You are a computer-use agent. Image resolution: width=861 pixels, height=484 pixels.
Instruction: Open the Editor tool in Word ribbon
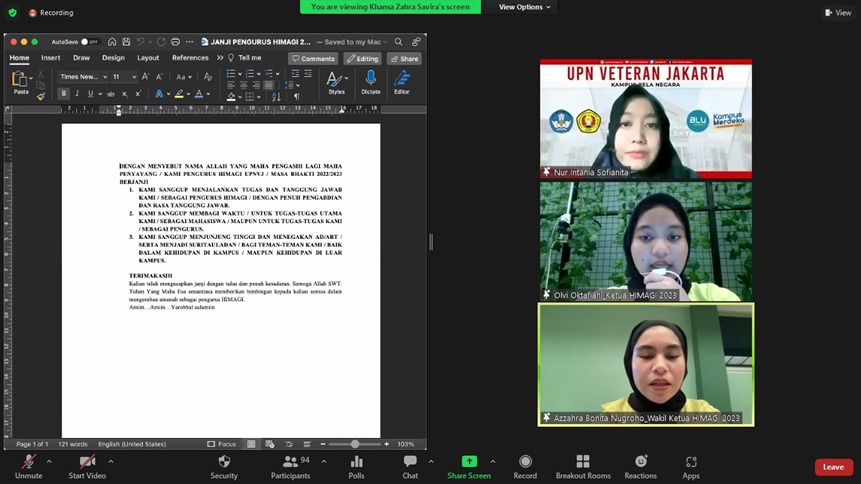402,79
